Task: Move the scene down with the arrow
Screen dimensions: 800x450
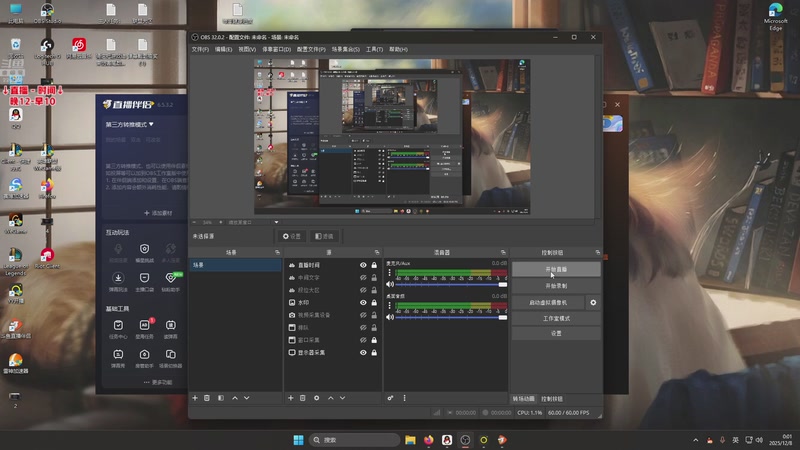Action: [246, 398]
